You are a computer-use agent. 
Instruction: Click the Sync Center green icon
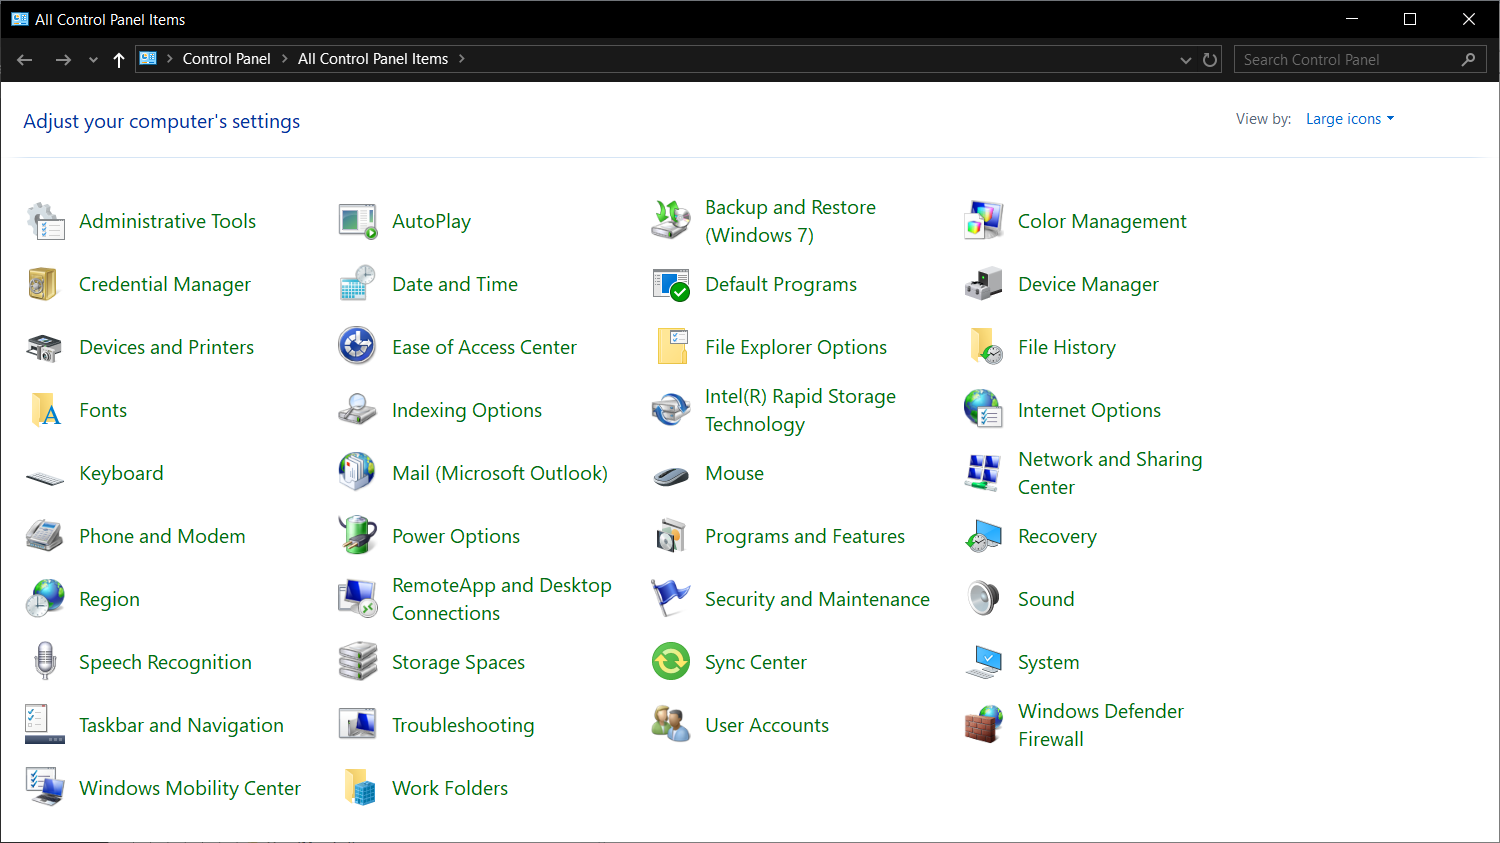click(671, 662)
